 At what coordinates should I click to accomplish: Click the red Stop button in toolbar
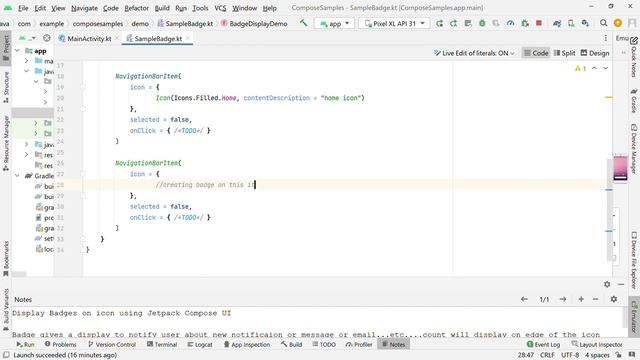click(539, 23)
